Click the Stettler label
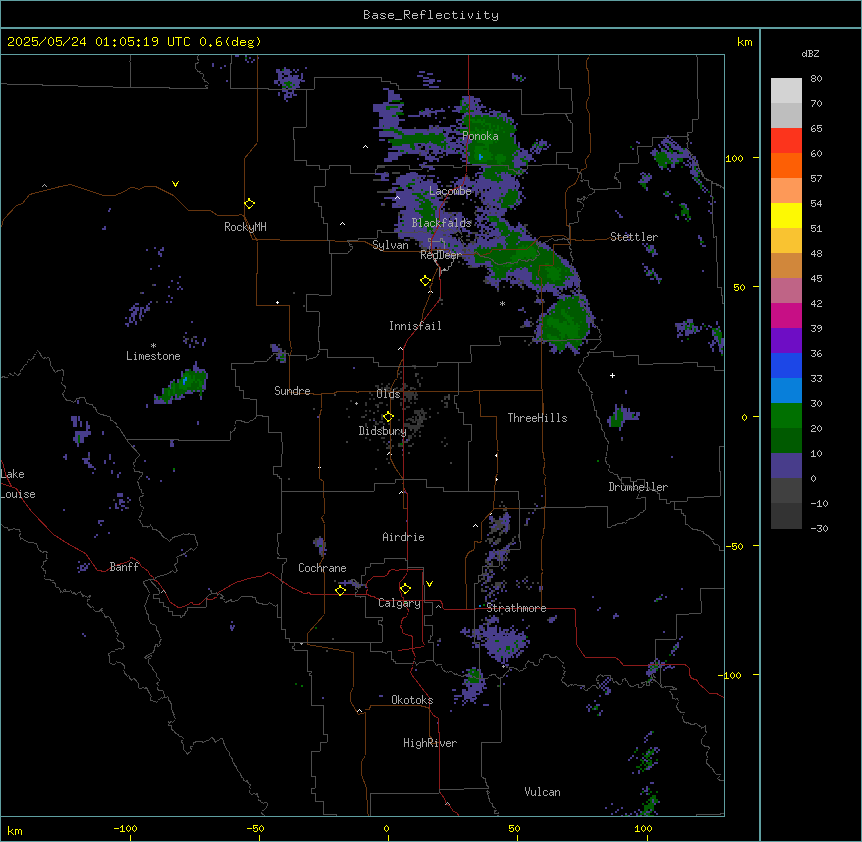 coord(634,237)
